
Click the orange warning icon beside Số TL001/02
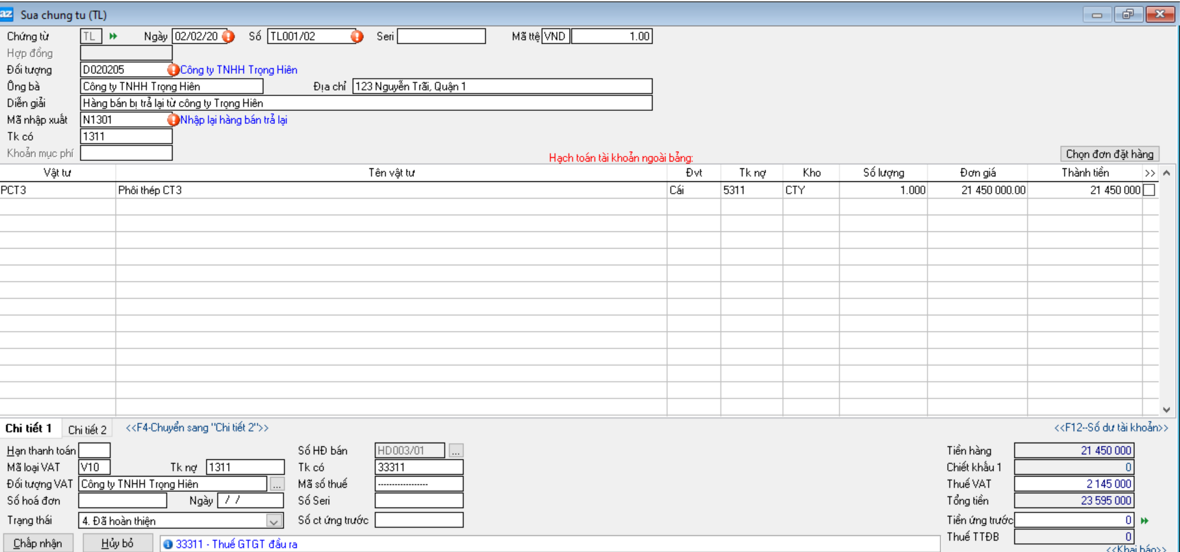coord(357,37)
